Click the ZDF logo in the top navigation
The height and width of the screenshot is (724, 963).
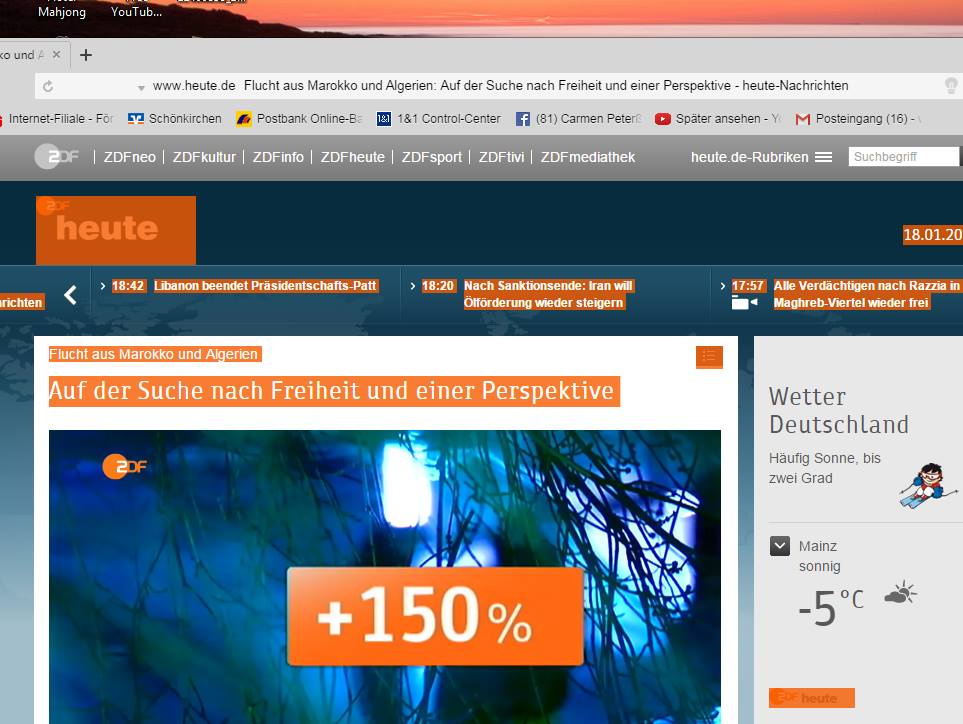[x=57, y=157]
